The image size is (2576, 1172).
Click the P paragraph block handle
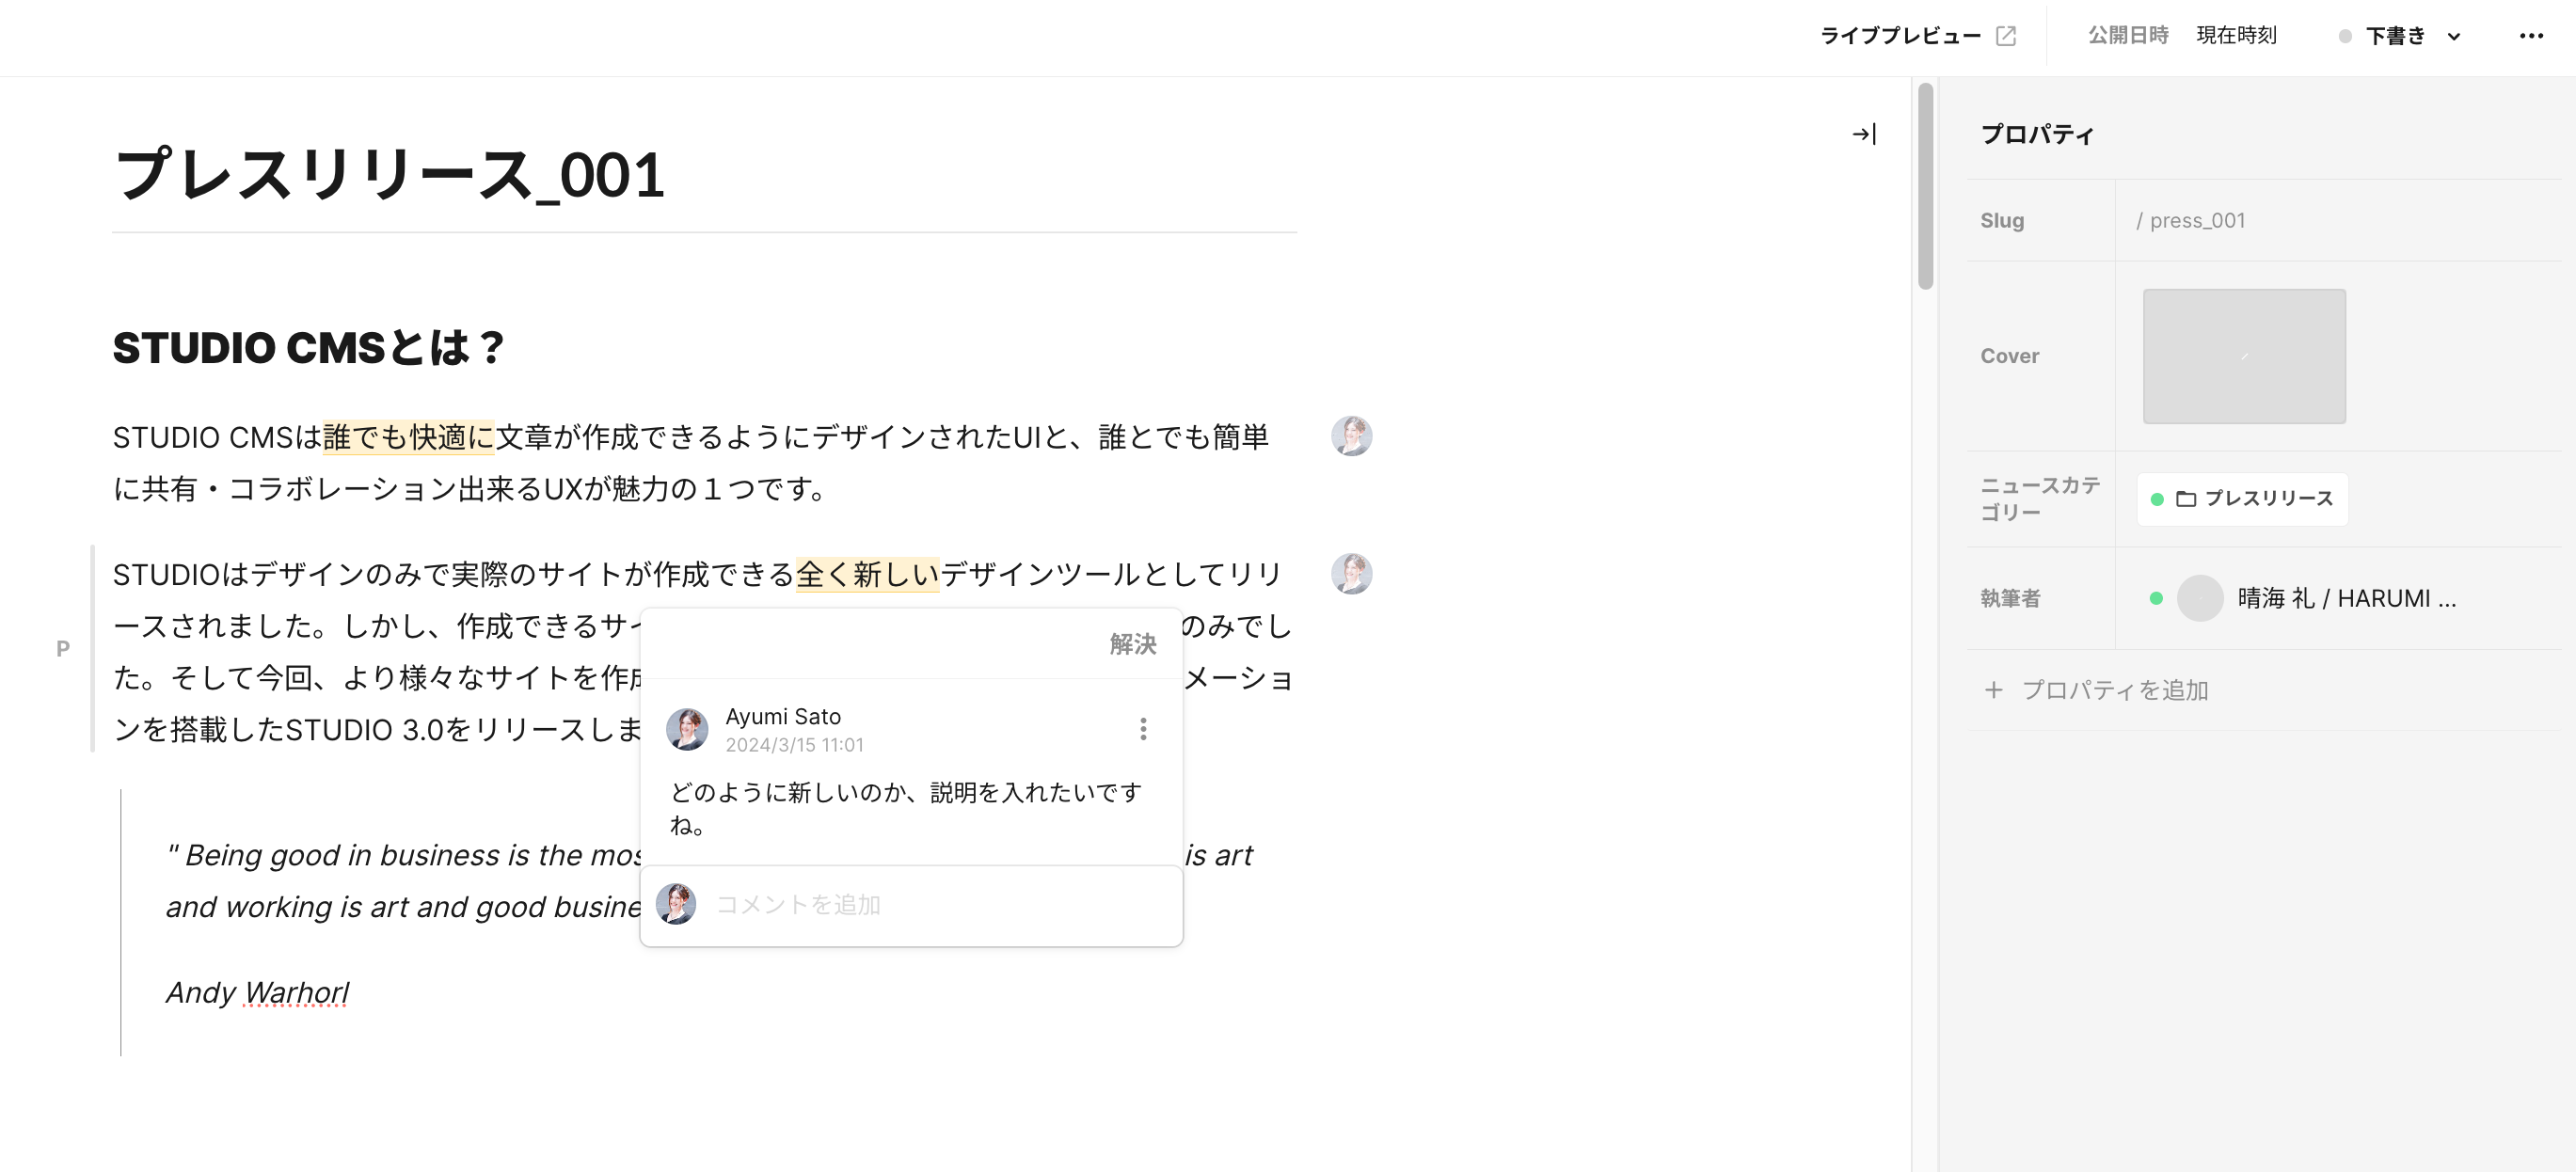click(63, 649)
